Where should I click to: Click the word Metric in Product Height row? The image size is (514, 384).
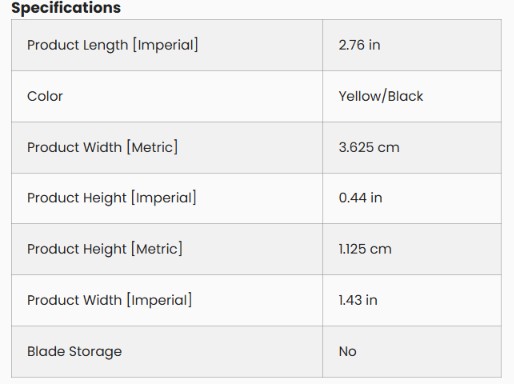(157, 249)
